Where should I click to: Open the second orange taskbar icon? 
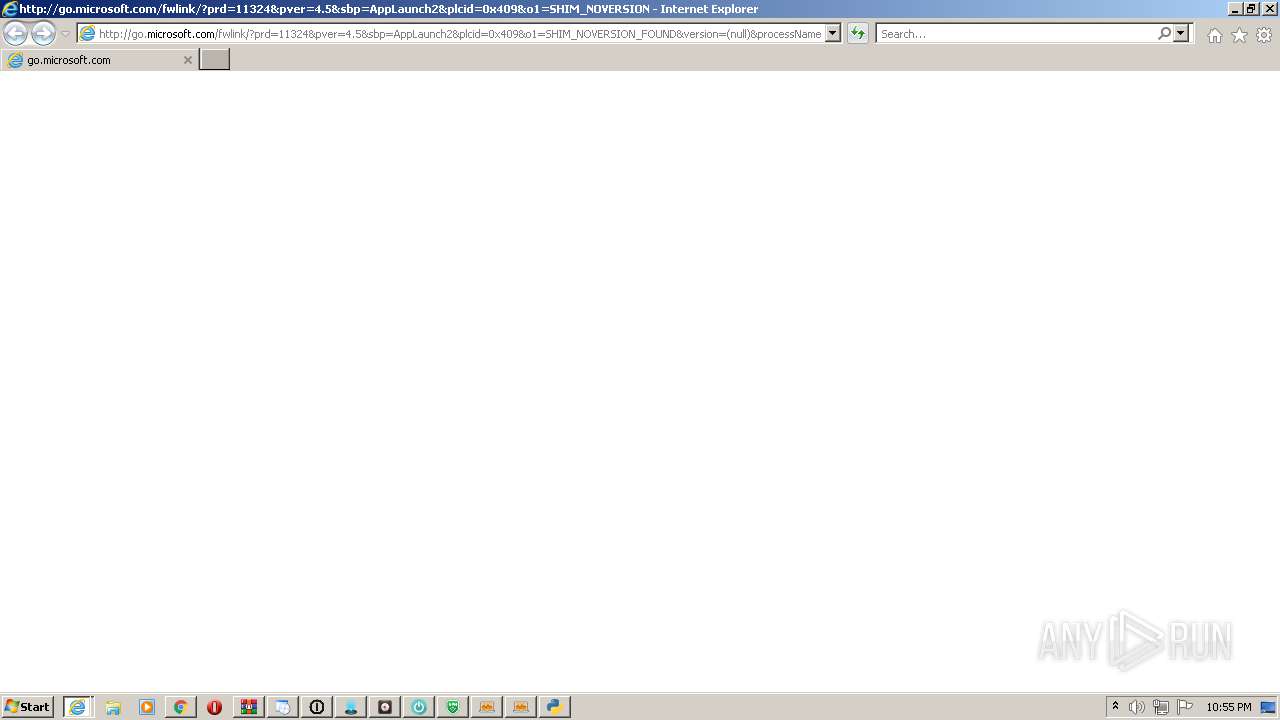[521, 707]
